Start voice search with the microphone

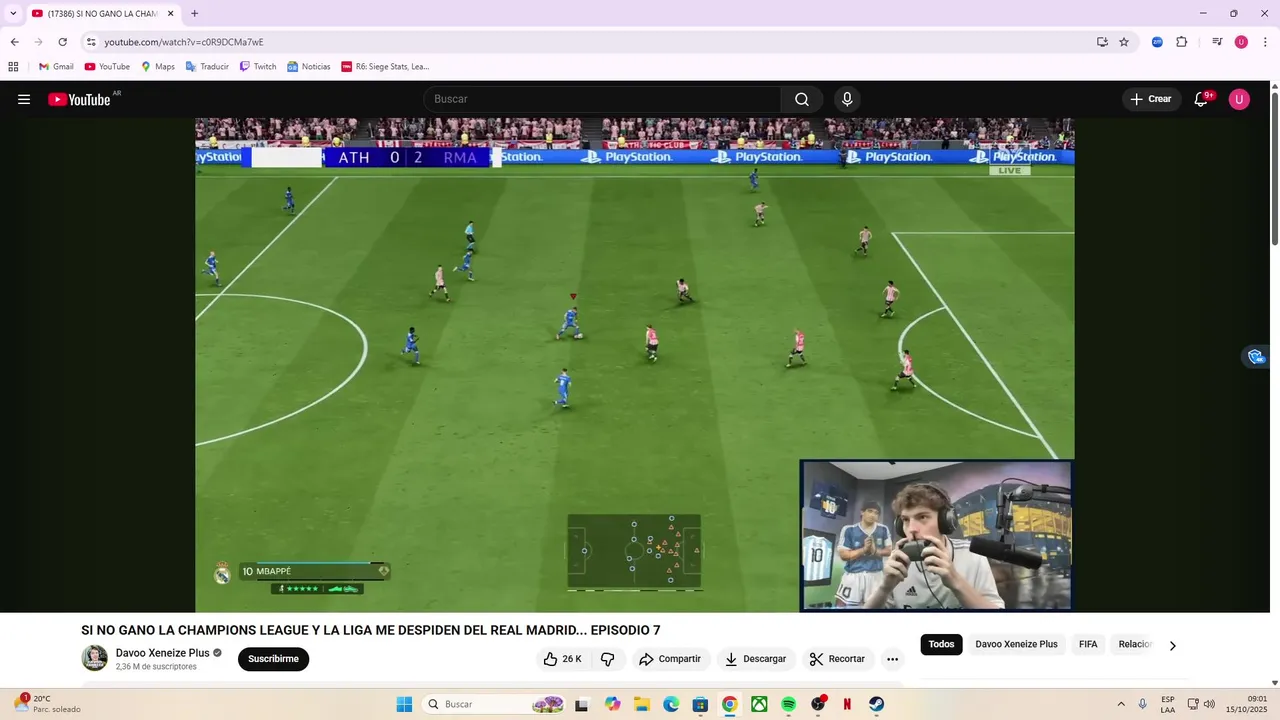pyautogui.click(x=847, y=99)
